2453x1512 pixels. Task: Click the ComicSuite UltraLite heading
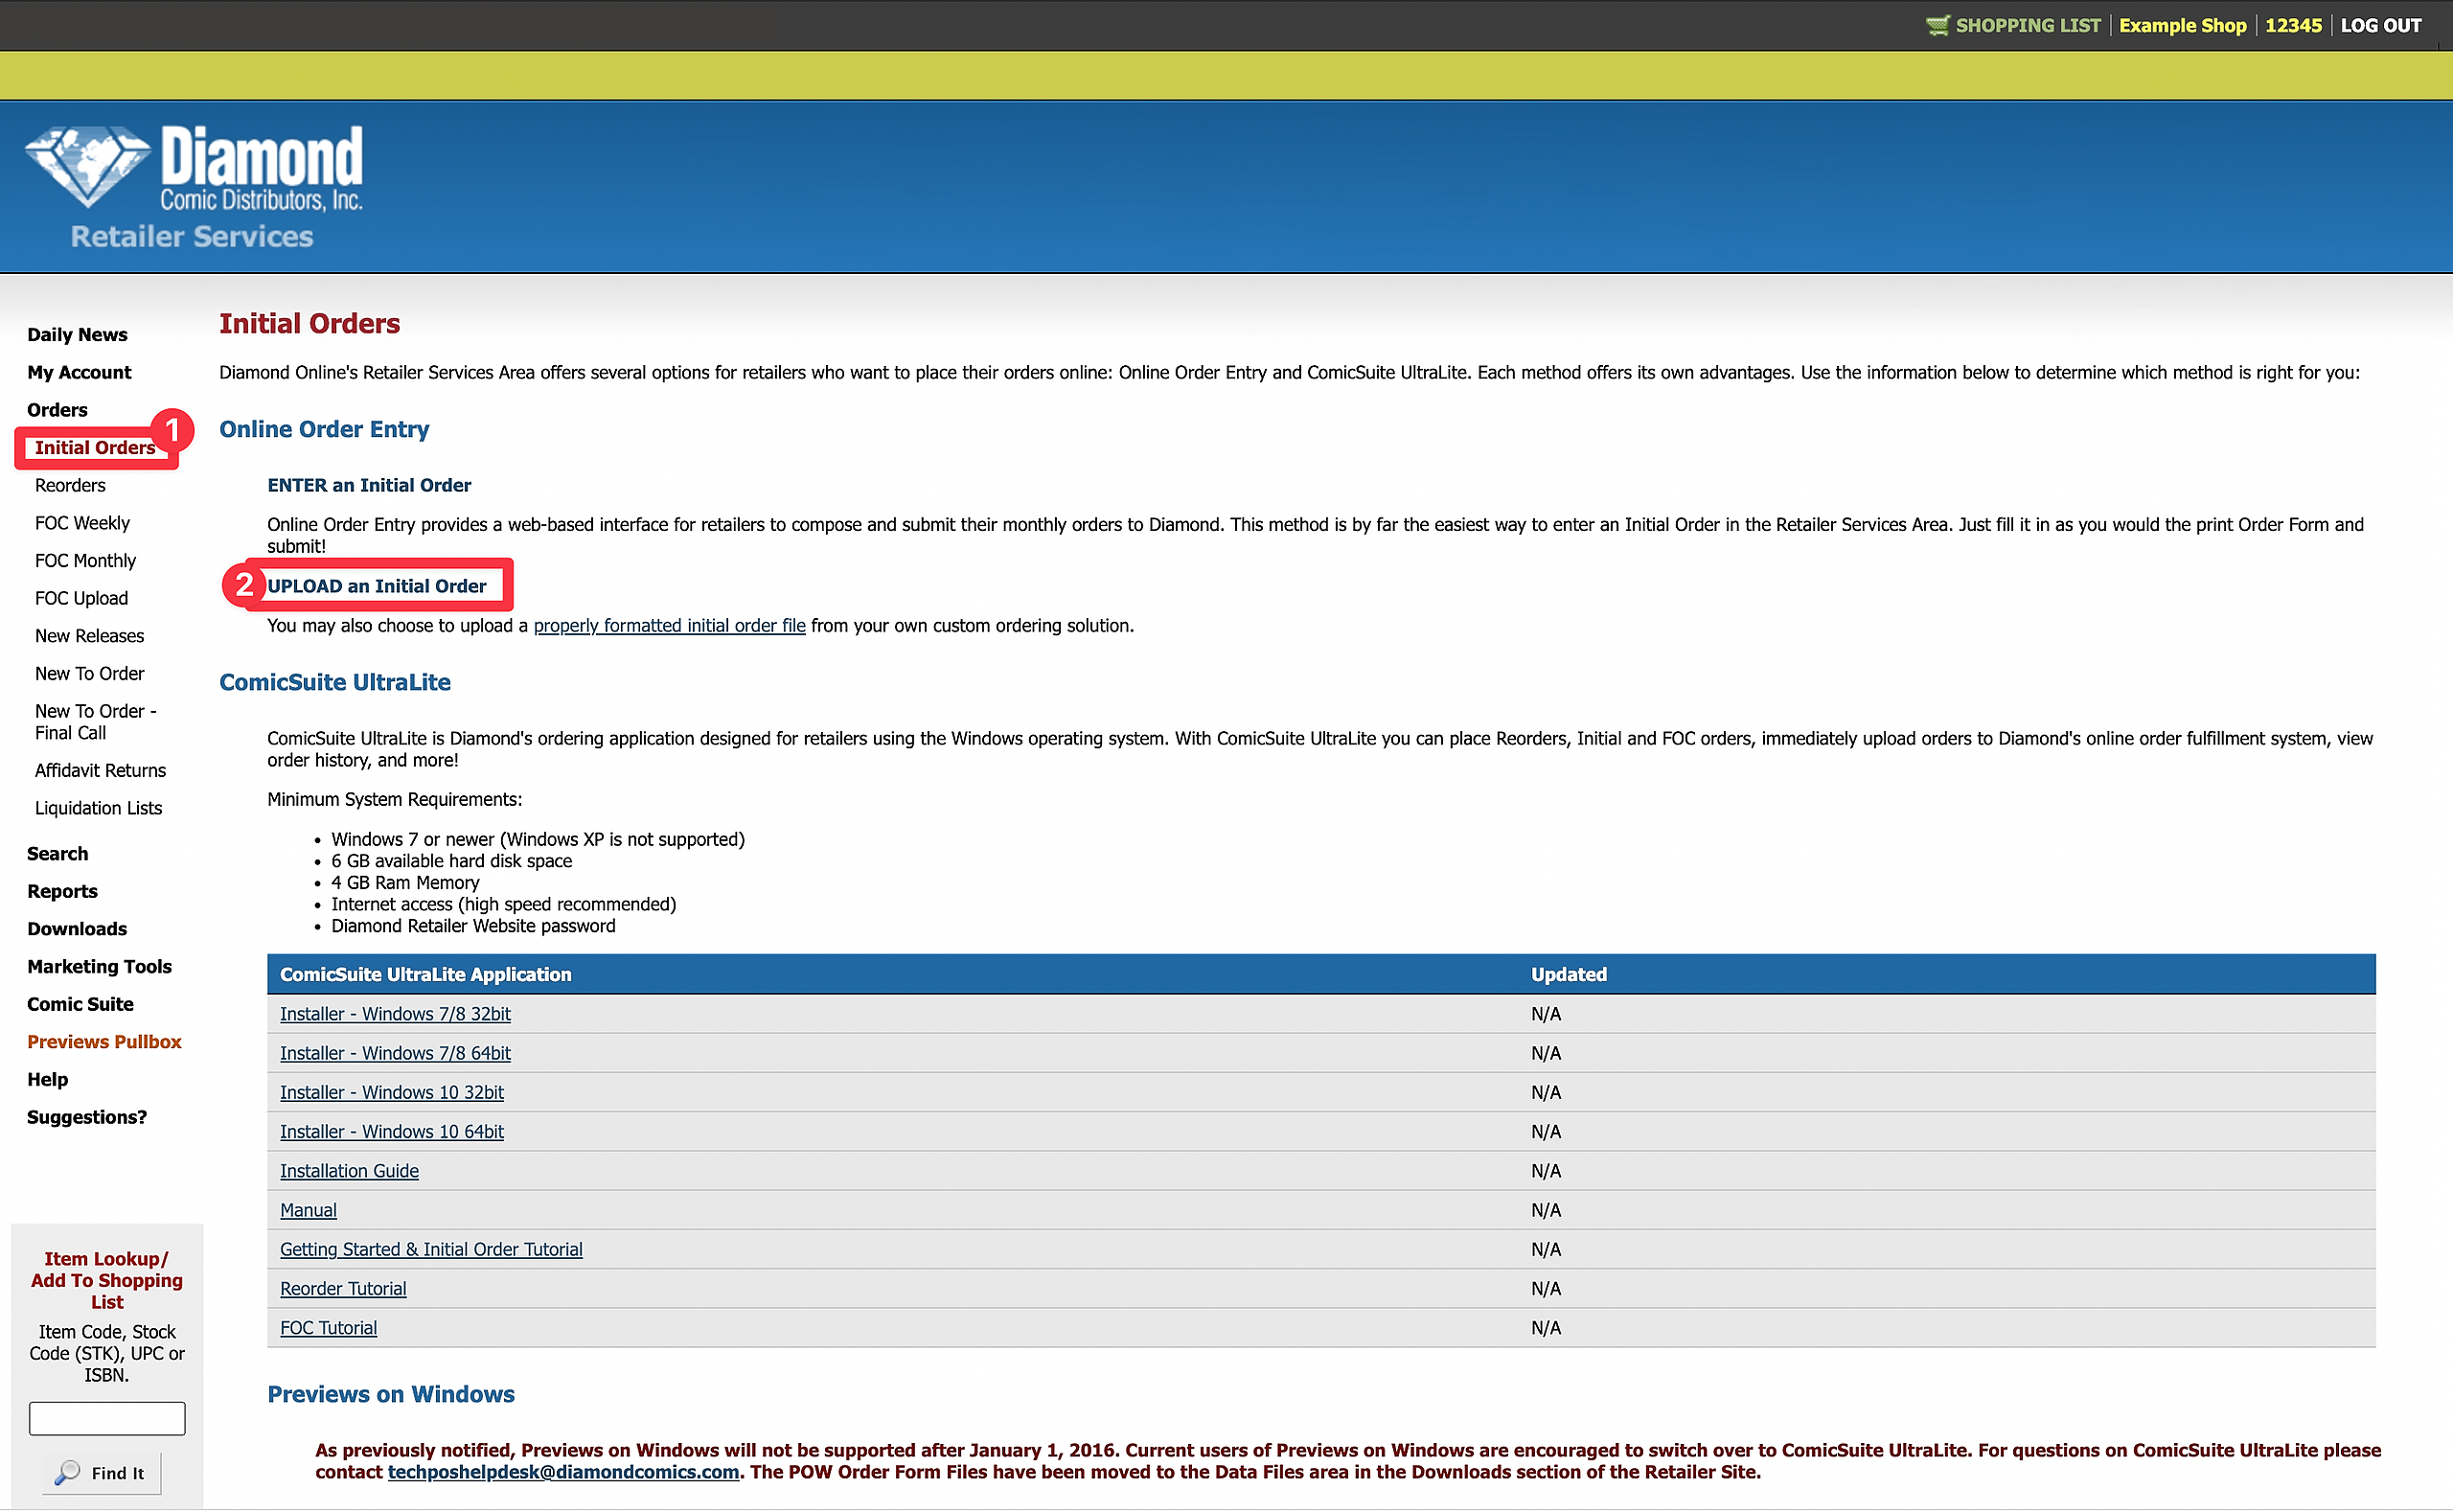coord(335,682)
